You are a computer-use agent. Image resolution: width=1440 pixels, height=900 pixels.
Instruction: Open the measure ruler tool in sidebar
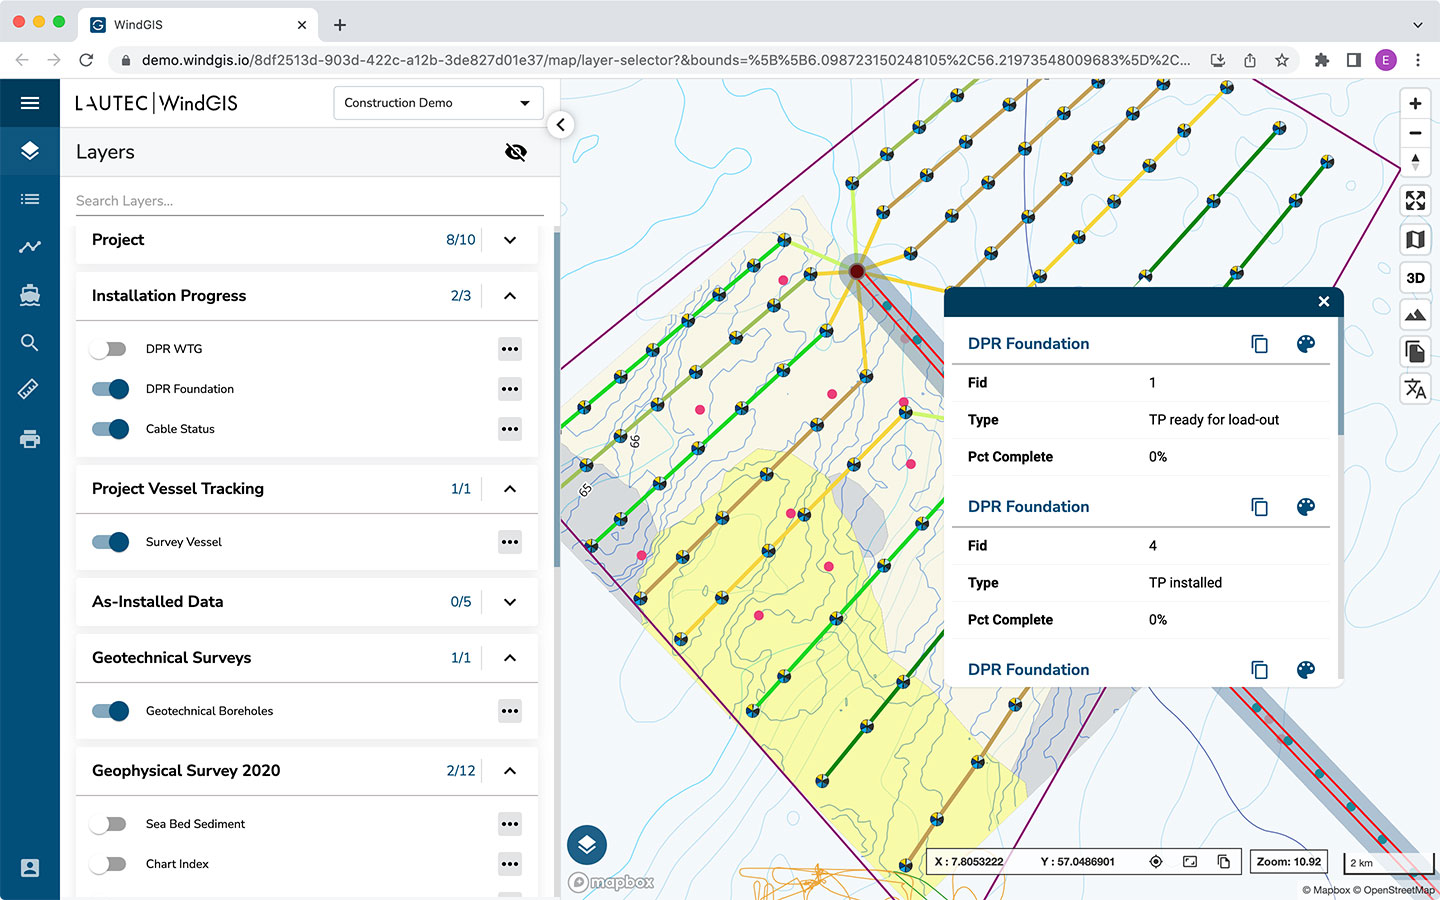tap(29, 389)
